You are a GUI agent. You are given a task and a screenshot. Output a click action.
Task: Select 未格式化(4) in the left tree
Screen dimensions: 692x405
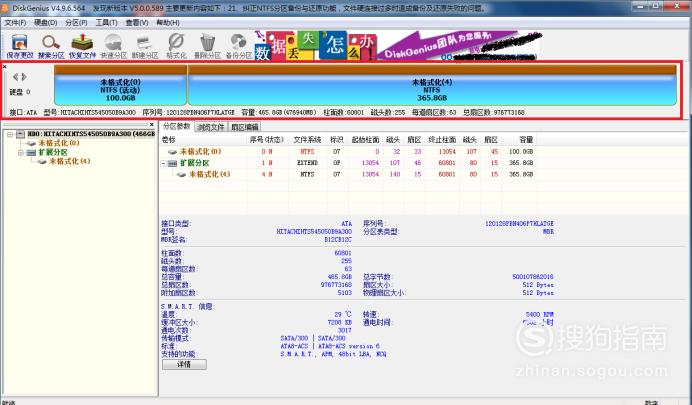click(x=70, y=162)
